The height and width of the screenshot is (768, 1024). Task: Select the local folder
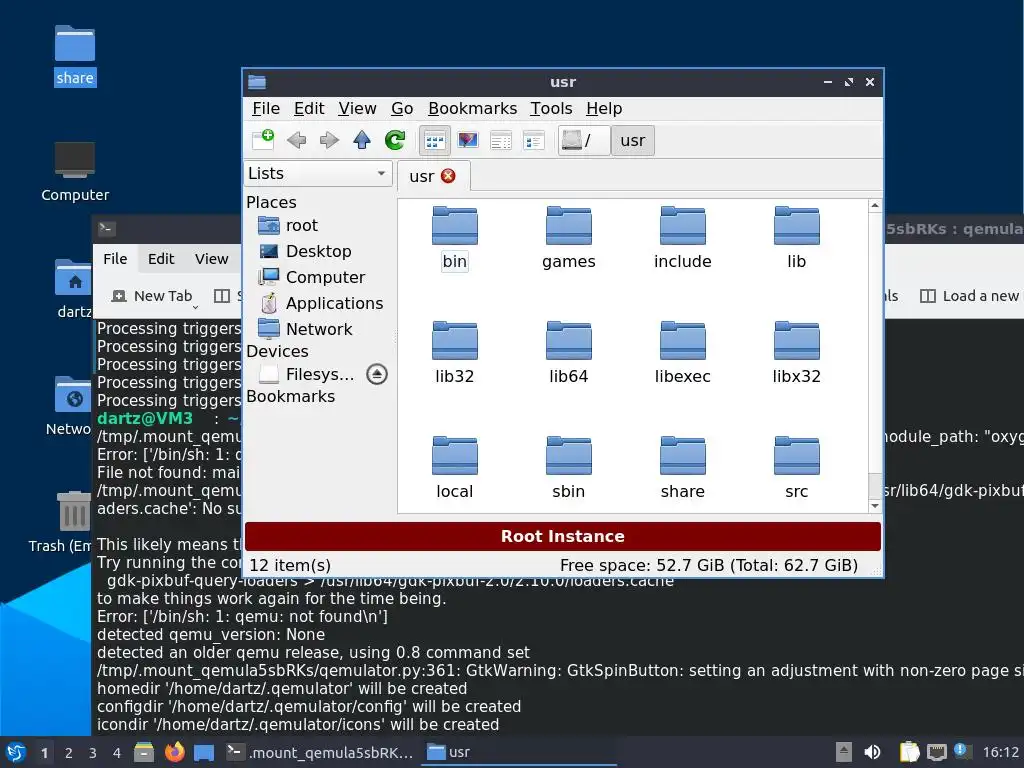455,468
